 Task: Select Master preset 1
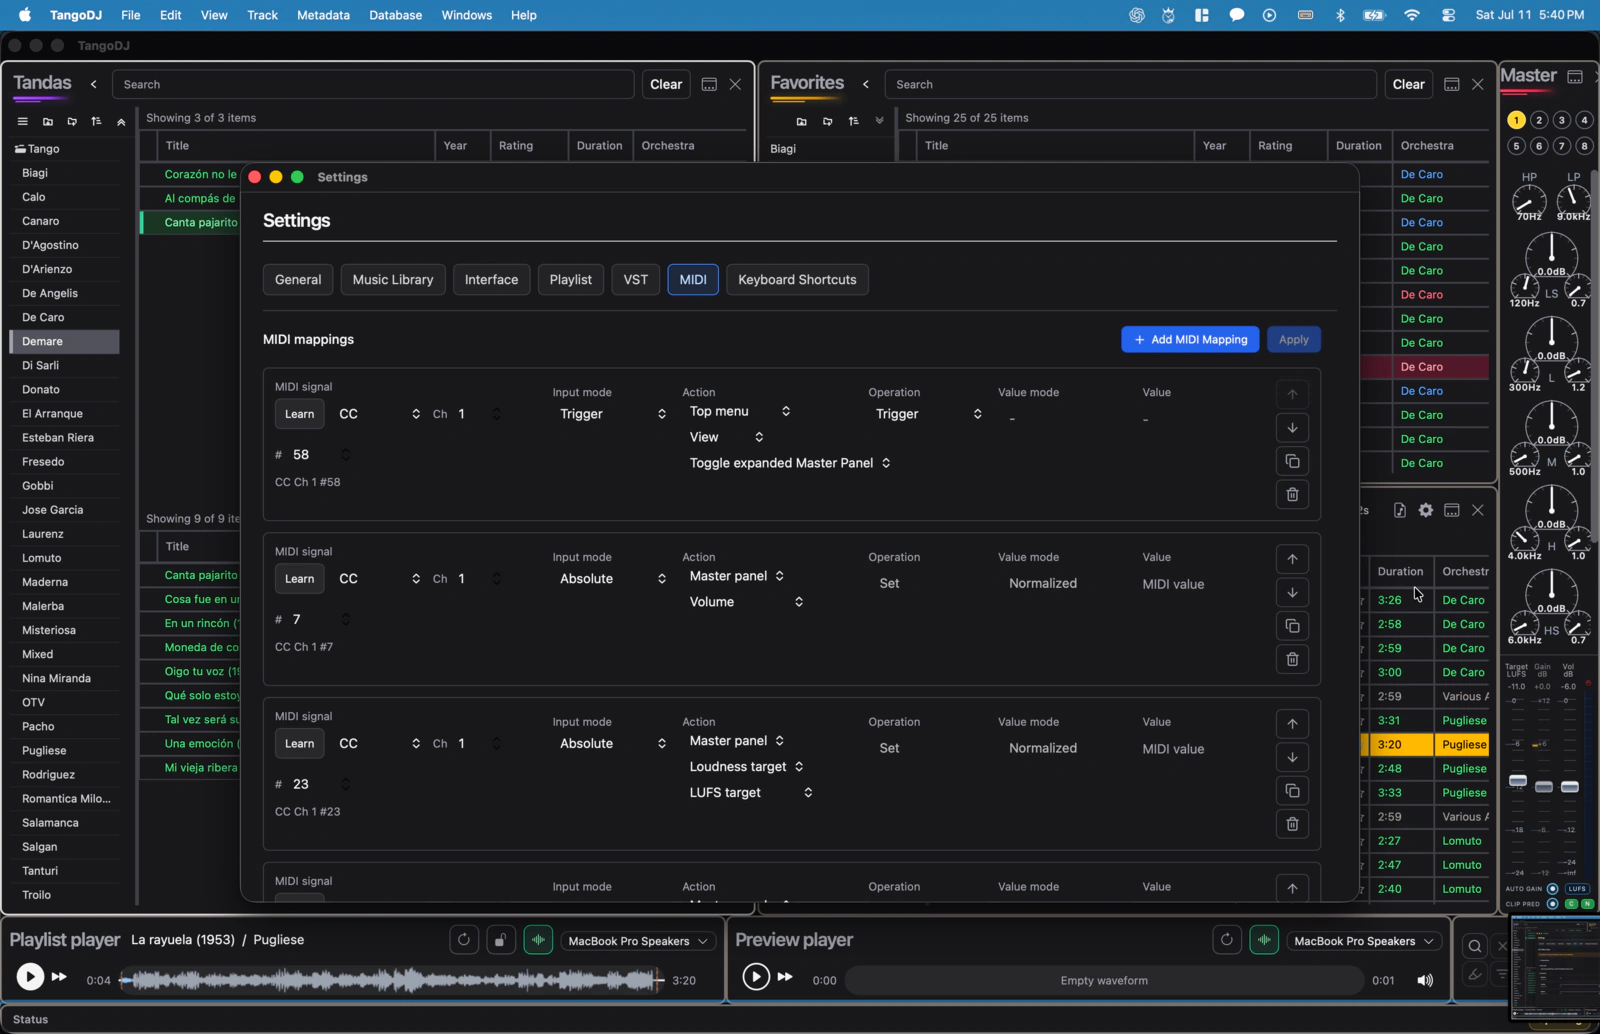tap(1517, 120)
